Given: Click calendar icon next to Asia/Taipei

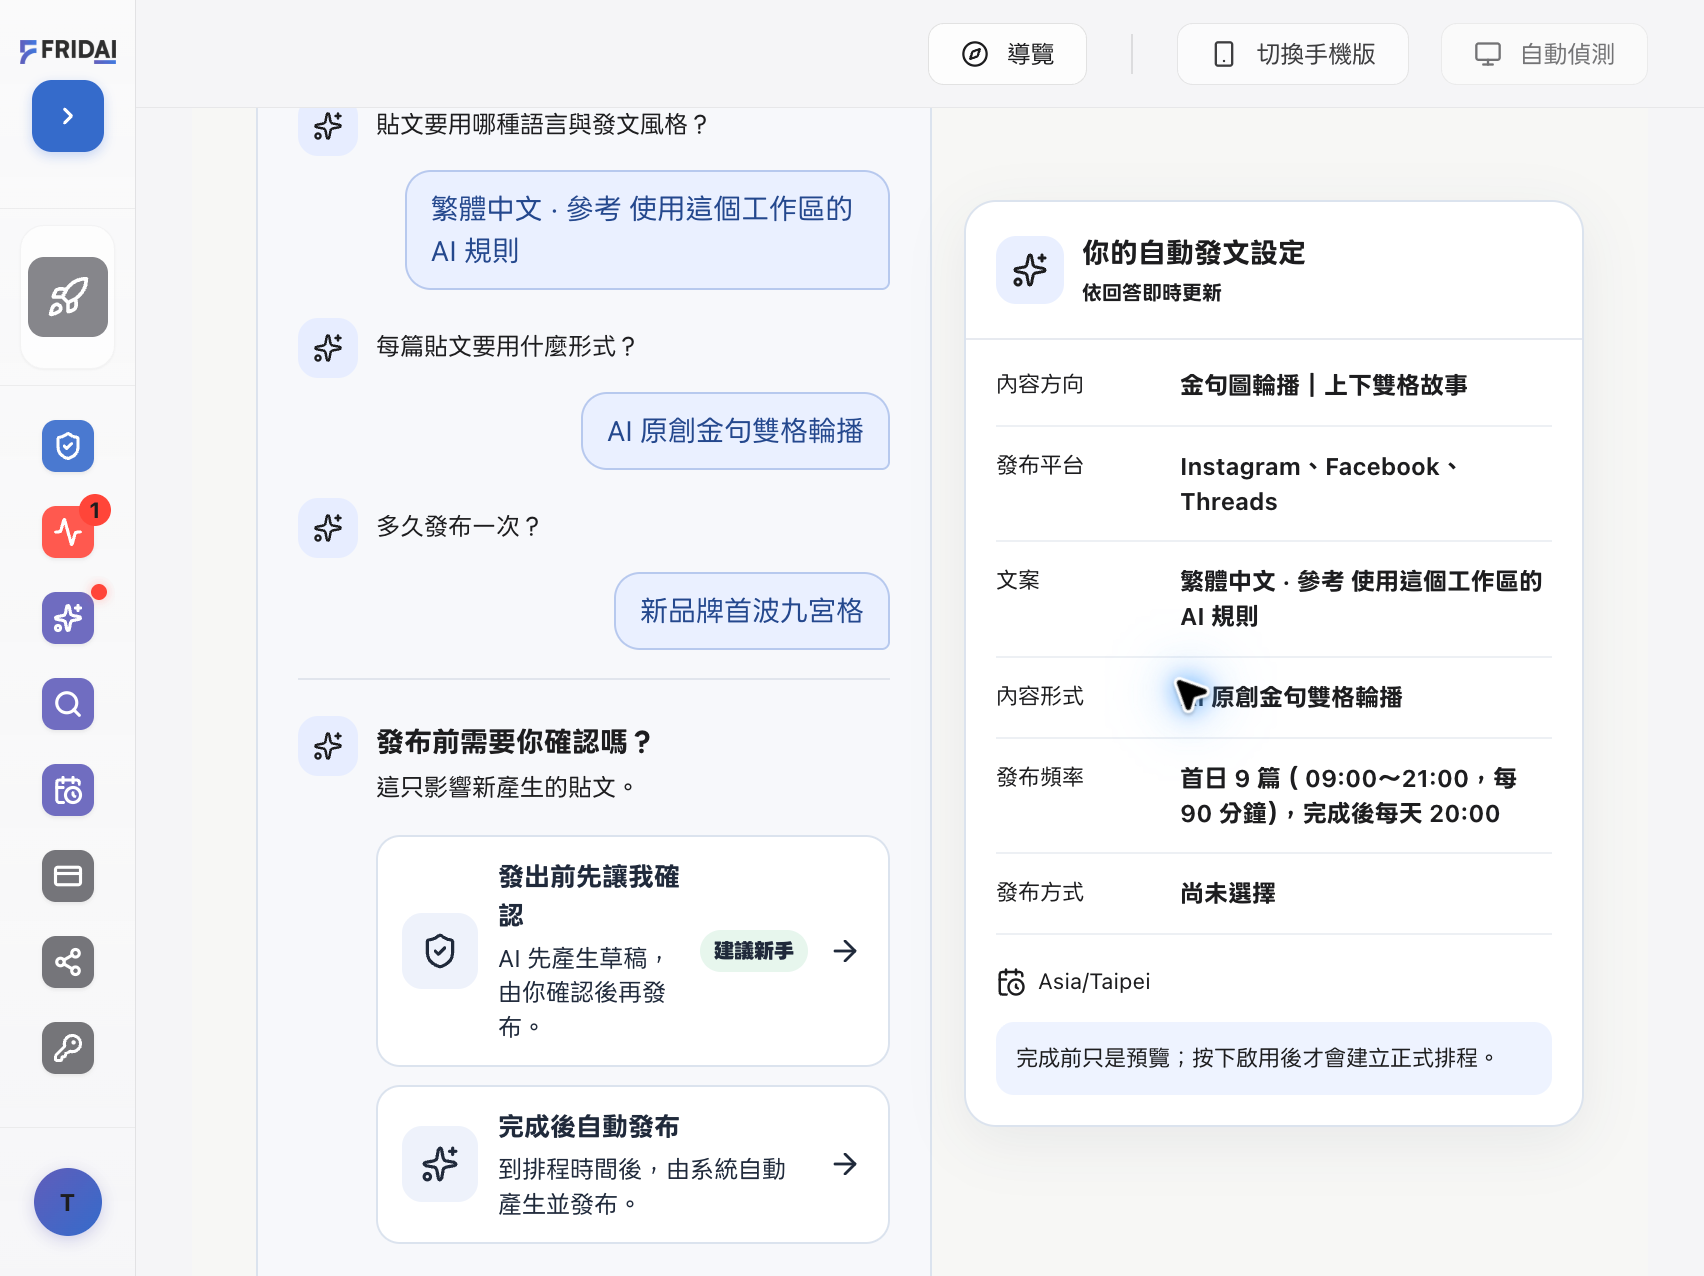Looking at the screenshot, I should pos(1011,982).
